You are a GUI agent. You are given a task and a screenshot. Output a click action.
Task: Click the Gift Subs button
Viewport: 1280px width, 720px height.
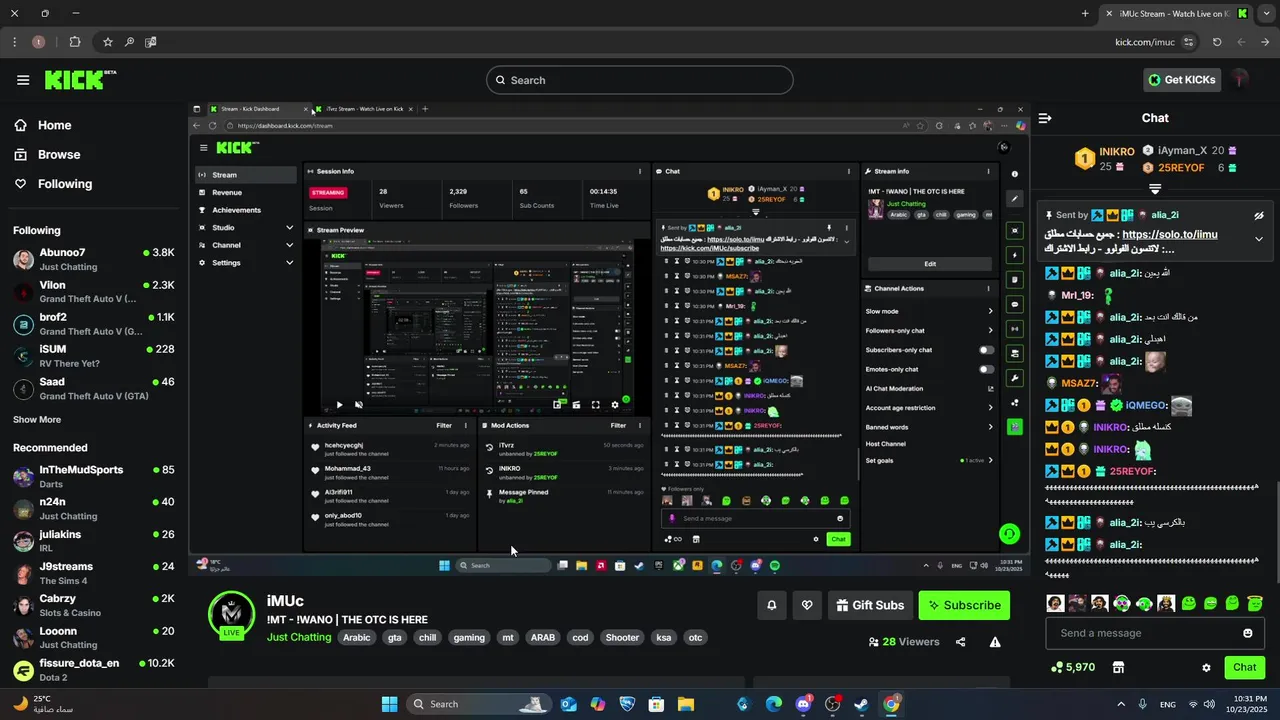point(870,605)
